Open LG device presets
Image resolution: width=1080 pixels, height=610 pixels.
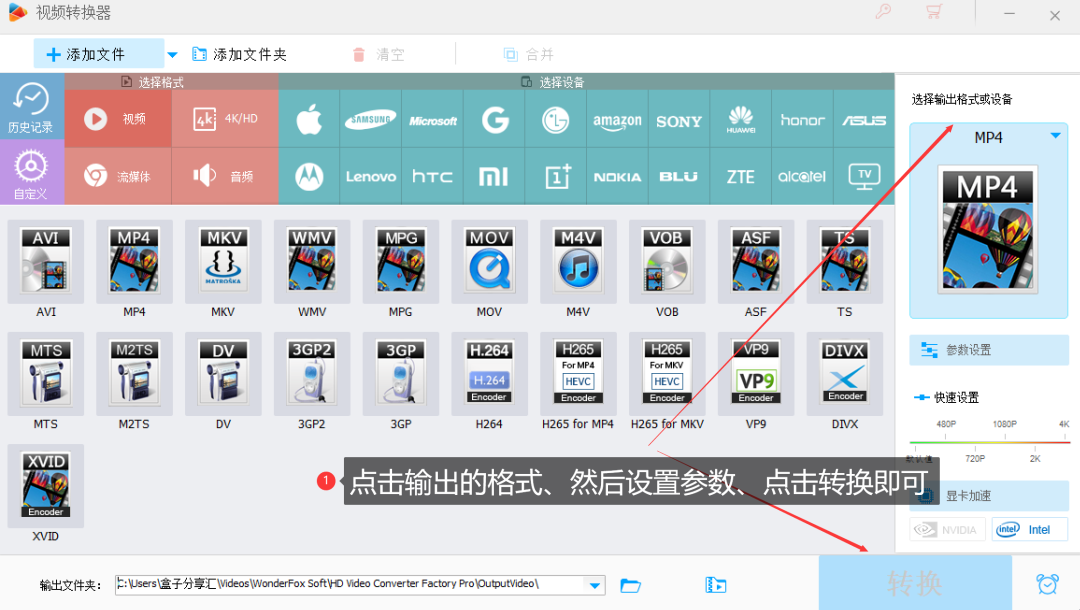[x=556, y=119]
